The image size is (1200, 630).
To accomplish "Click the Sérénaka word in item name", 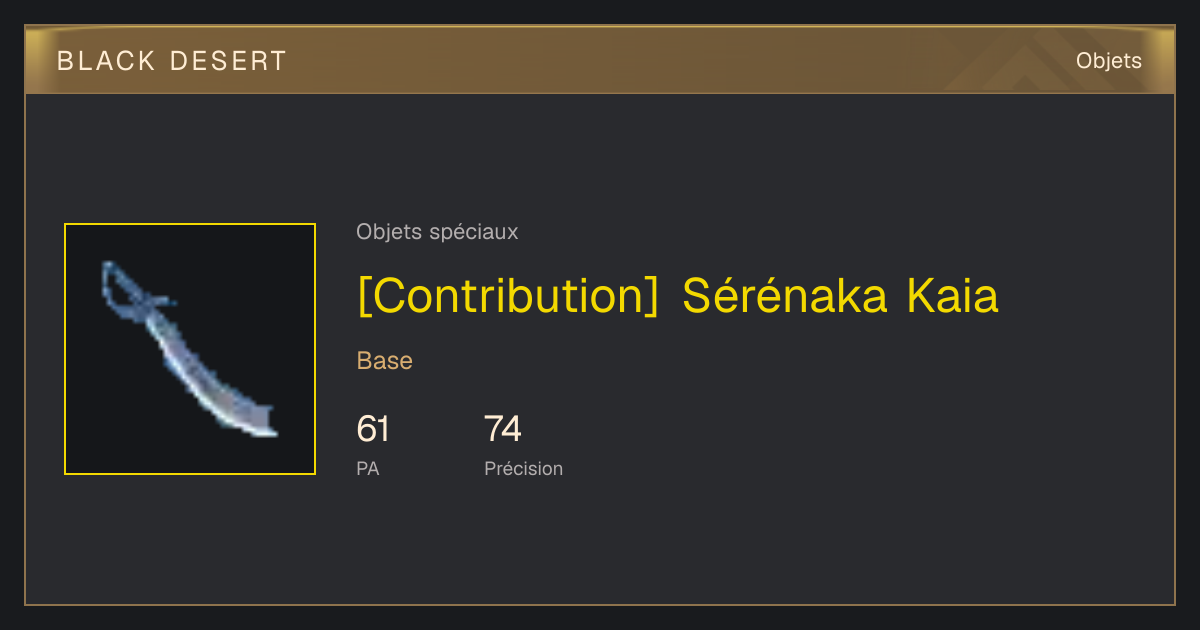I will coord(785,296).
